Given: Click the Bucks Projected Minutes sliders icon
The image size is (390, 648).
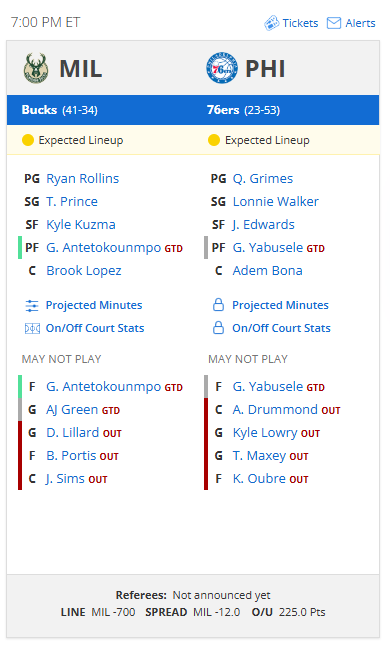Looking at the screenshot, I should point(32,305).
